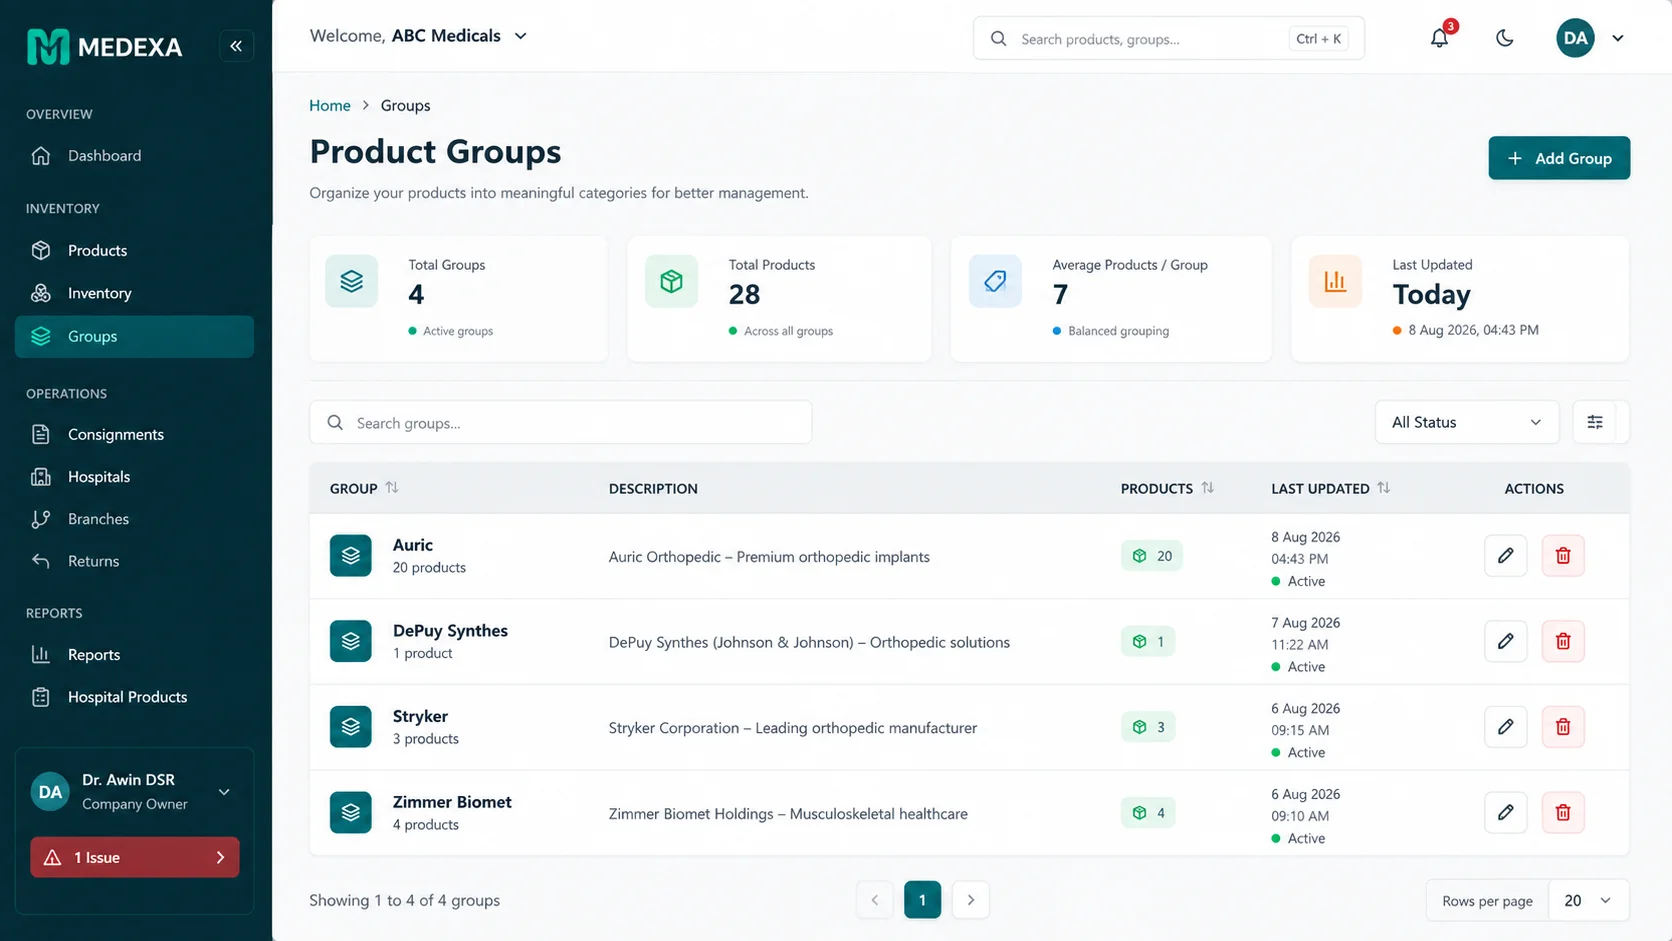Focus the Search groups input
The width and height of the screenshot is (1672, 941).
(x=560, y=422)
